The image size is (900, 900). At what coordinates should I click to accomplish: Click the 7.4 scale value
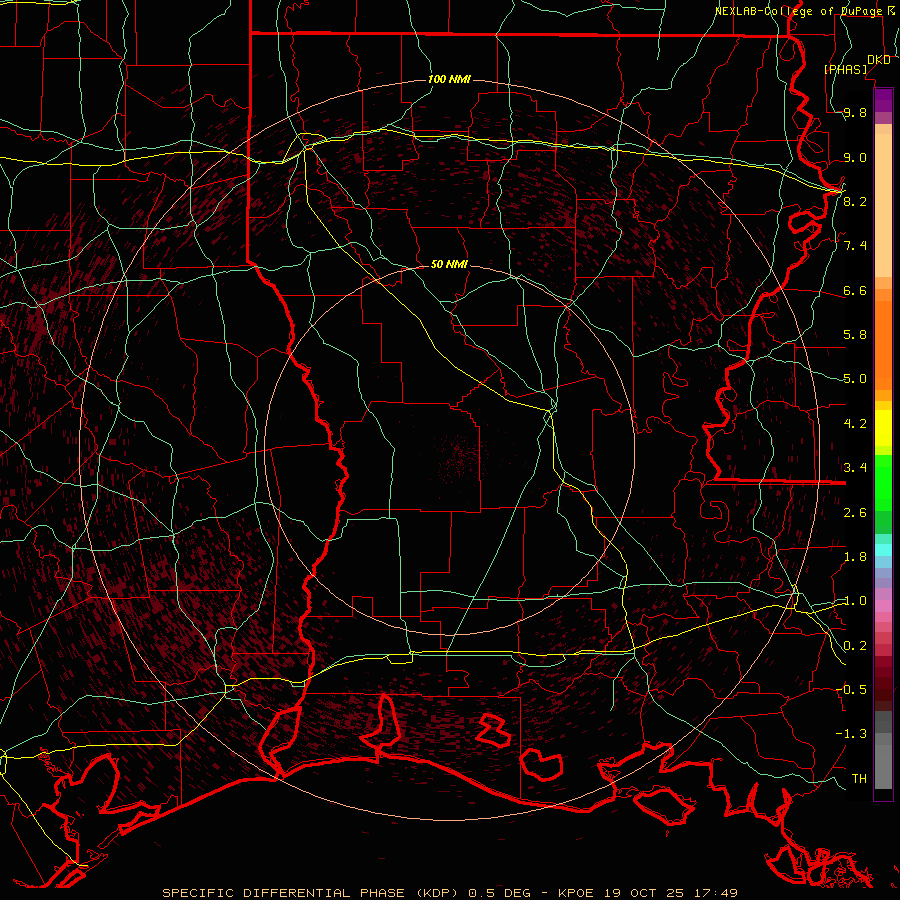(x=855, y=246)
